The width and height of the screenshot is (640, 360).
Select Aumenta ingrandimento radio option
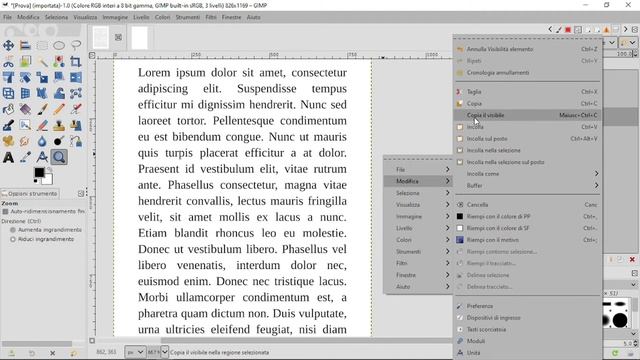point(13,230)
